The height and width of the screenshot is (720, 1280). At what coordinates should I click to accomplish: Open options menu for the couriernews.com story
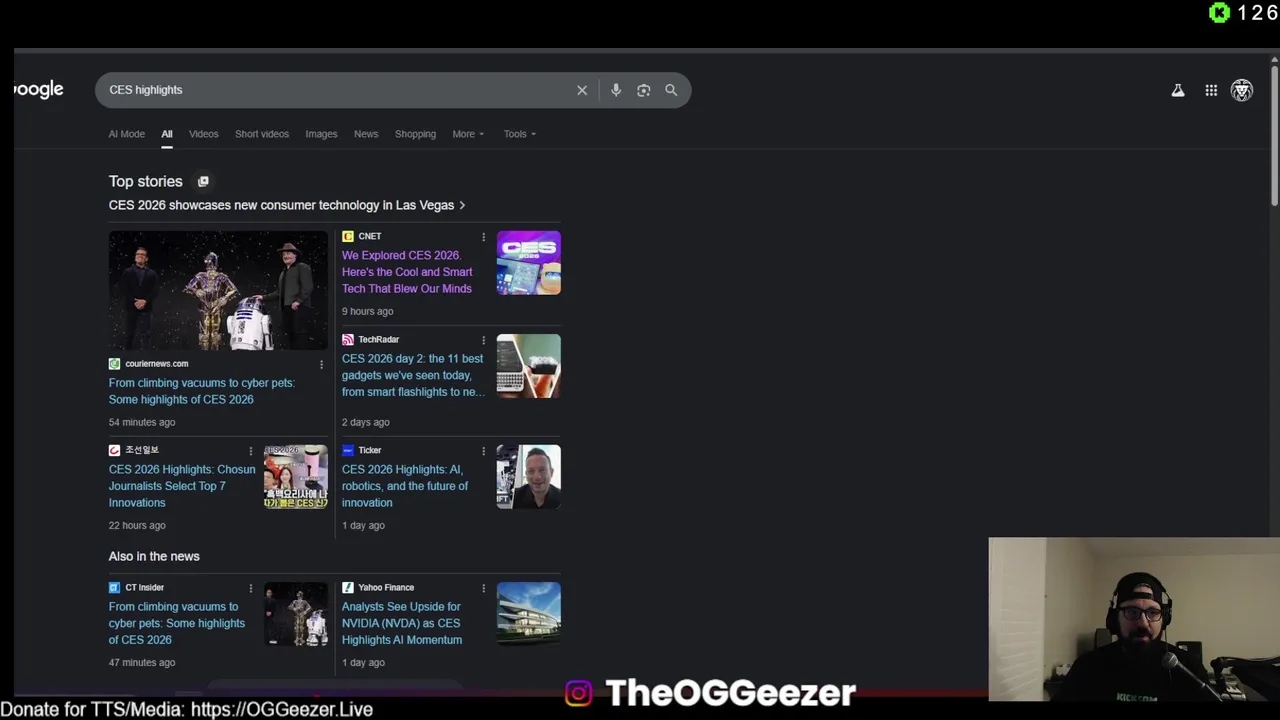tap(321, 364)
